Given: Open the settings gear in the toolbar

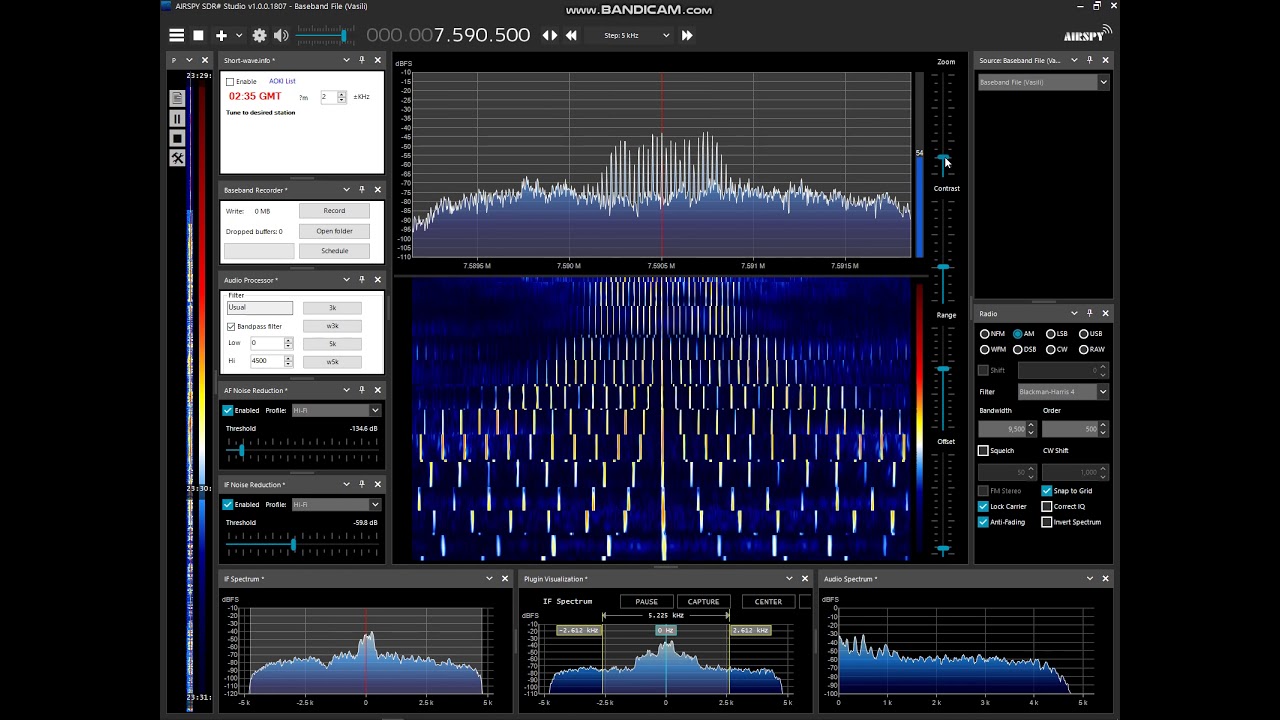Looking at the screenshot, I should point(260,35).
